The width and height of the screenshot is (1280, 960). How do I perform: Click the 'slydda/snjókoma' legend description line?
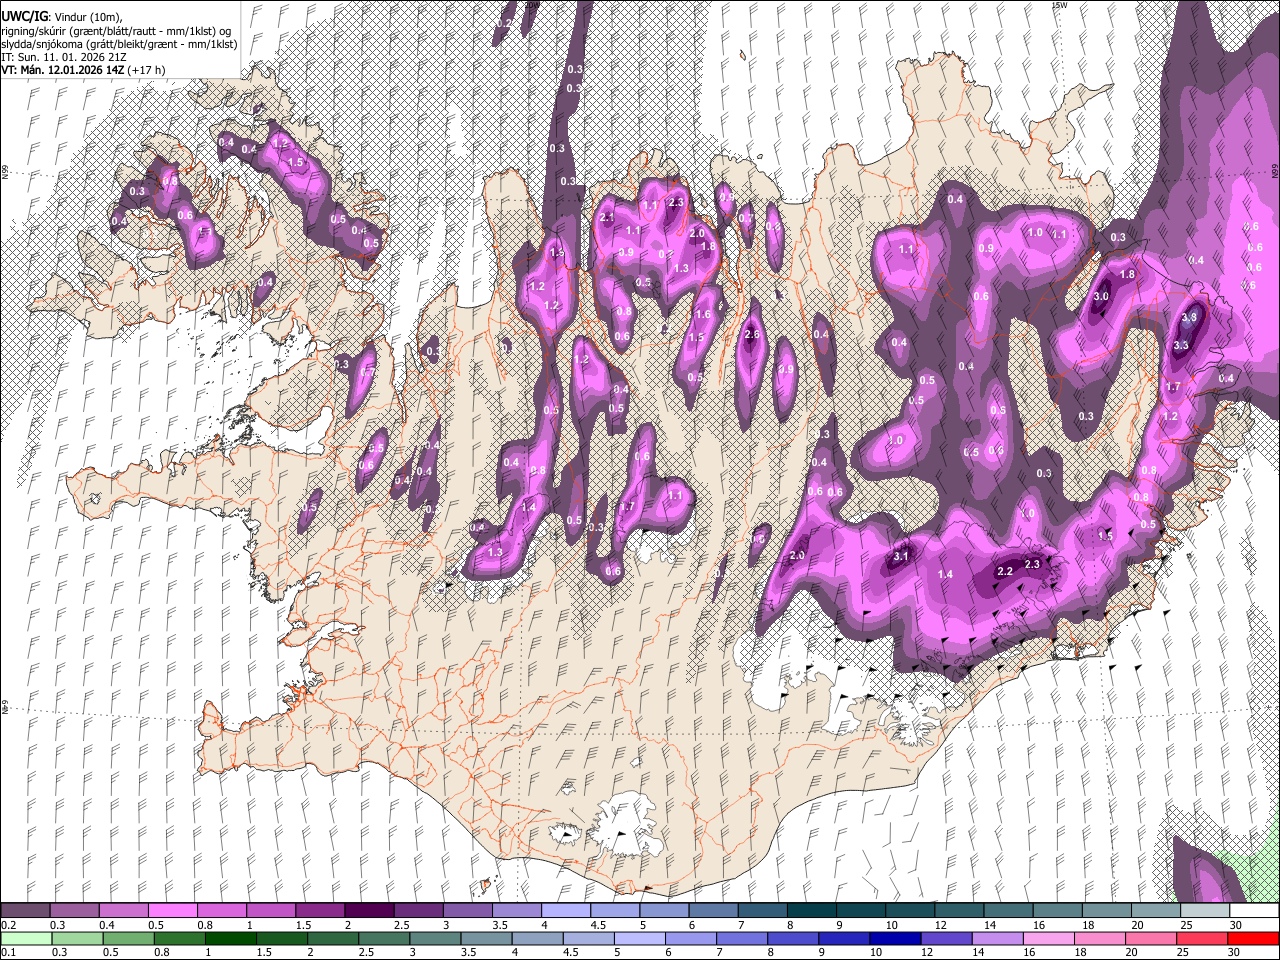119,44
